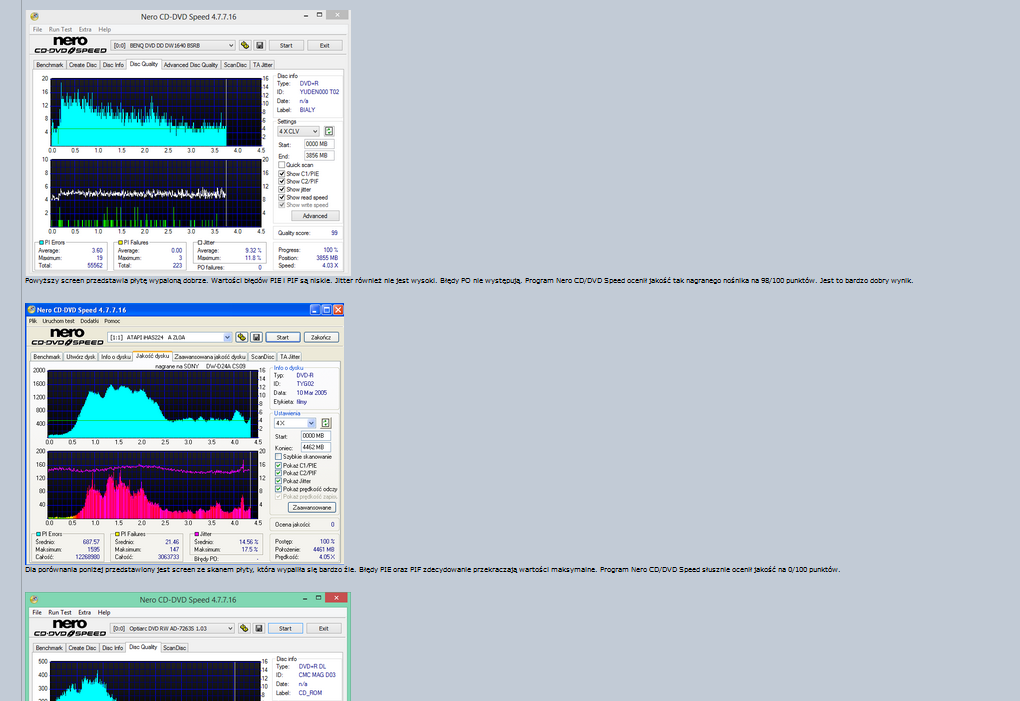Click cyan PI Errors swatch in BENQ window
The height and width of the screenshot is (701, 1020).
(x=42, y=243)
